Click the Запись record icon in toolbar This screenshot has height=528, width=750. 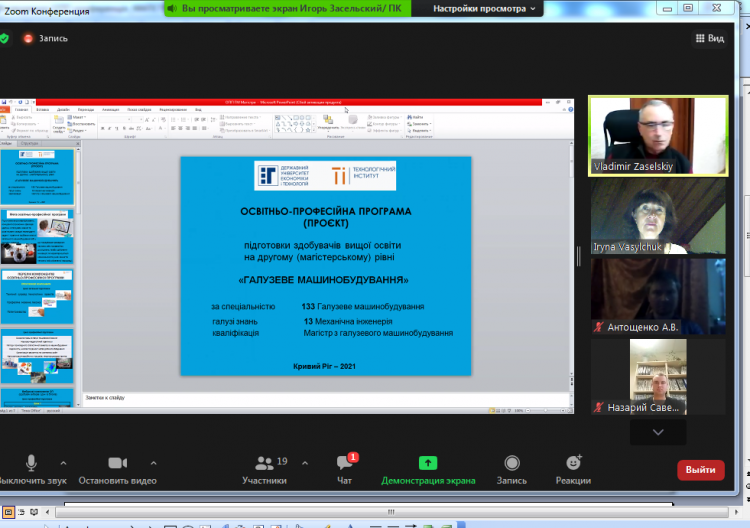[x=512, y=463]
